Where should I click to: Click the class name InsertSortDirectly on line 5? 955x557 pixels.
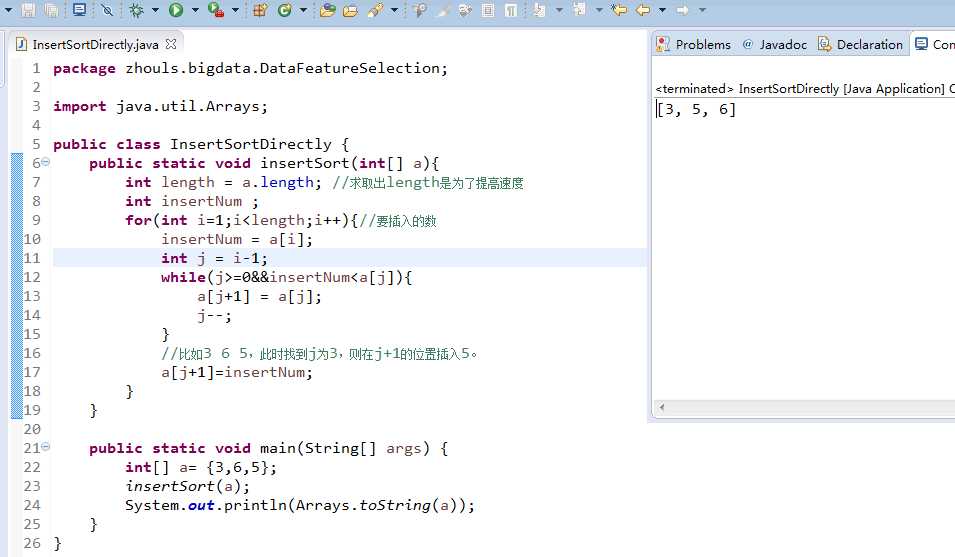point(251,144)
